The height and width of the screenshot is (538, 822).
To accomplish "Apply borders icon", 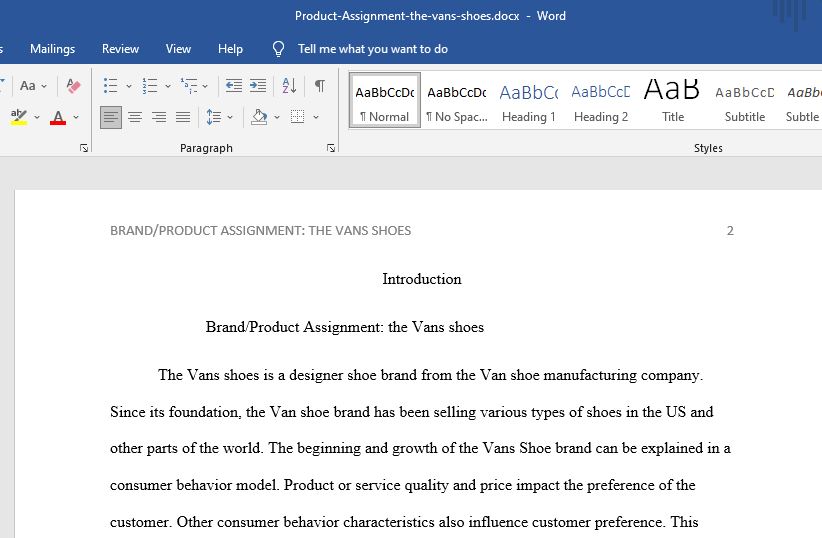I will [x=297, y=117].
